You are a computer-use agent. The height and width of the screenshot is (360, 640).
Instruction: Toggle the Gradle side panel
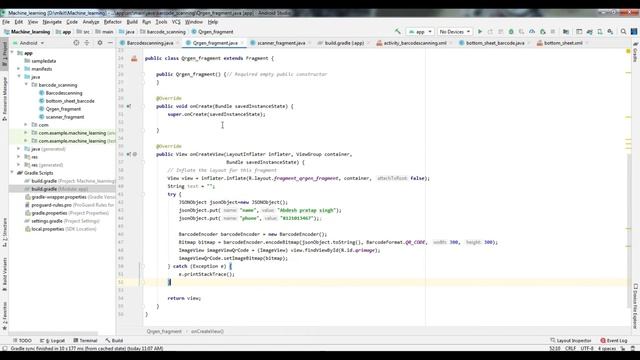coord(635,52)
